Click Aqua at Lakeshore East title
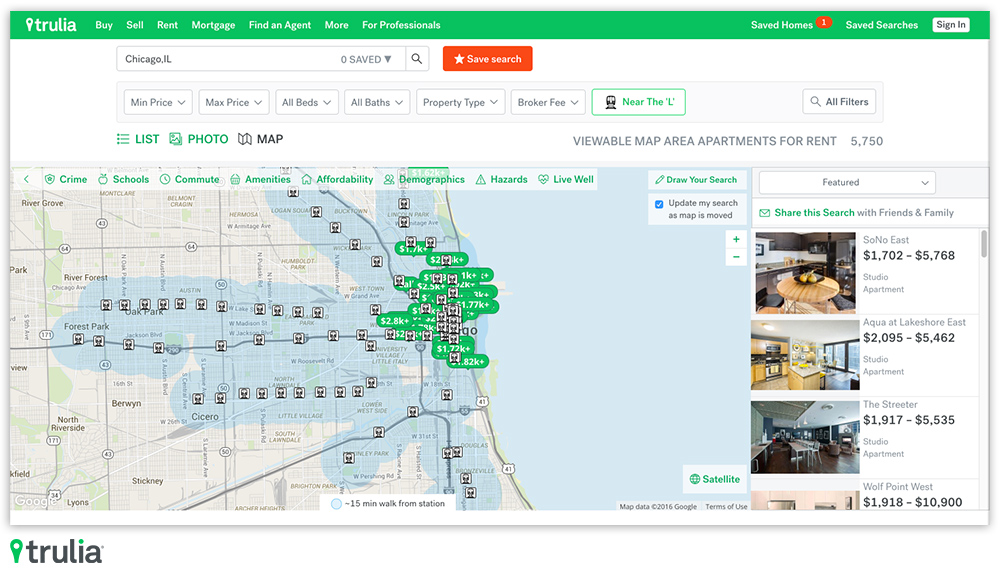Screen dimensions: 1000x574 [x=914, y=322]
